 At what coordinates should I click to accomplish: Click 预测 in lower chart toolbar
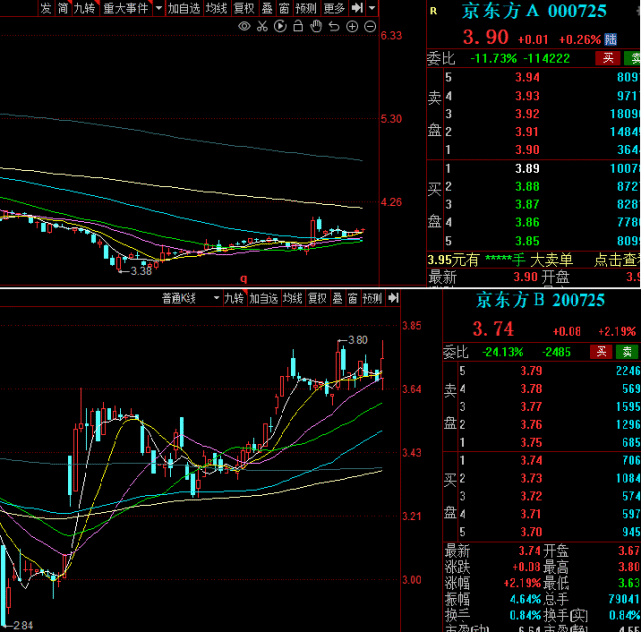point(372,298)
